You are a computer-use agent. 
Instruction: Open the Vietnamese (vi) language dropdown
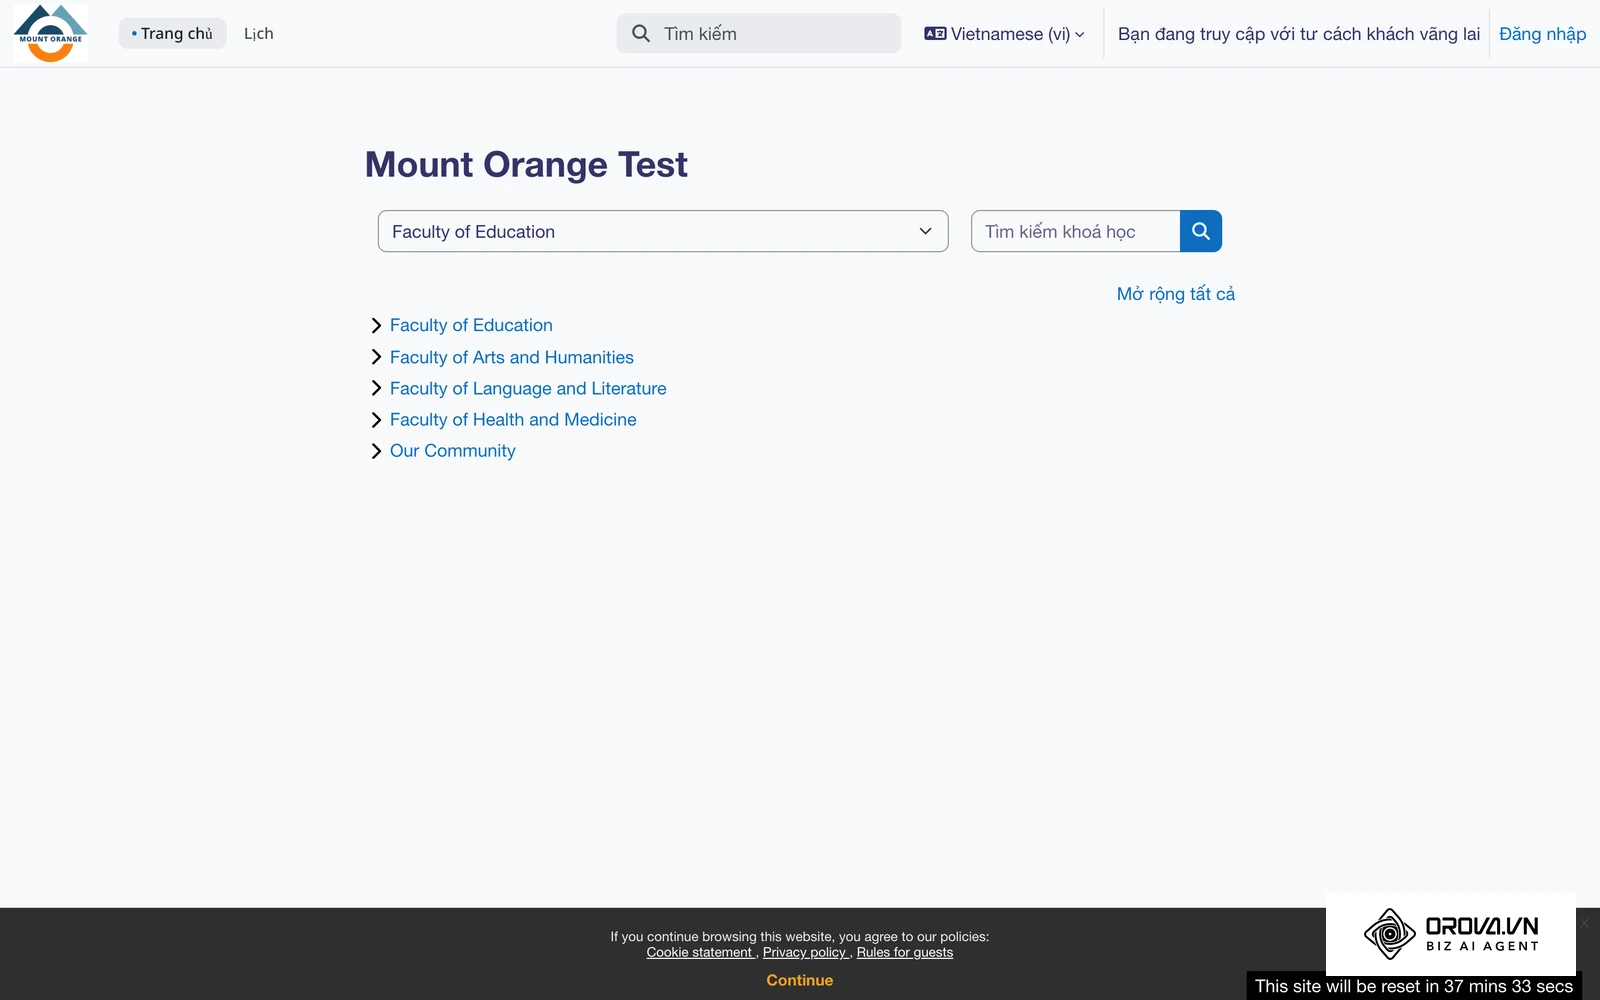[x=1004, y=34]
